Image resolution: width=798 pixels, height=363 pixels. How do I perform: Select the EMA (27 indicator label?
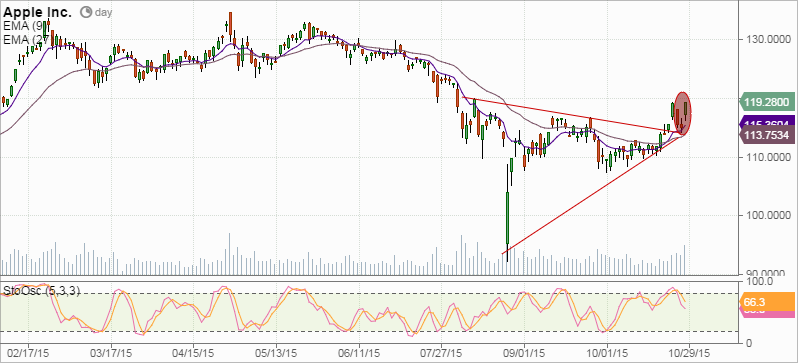pos(25,40)
